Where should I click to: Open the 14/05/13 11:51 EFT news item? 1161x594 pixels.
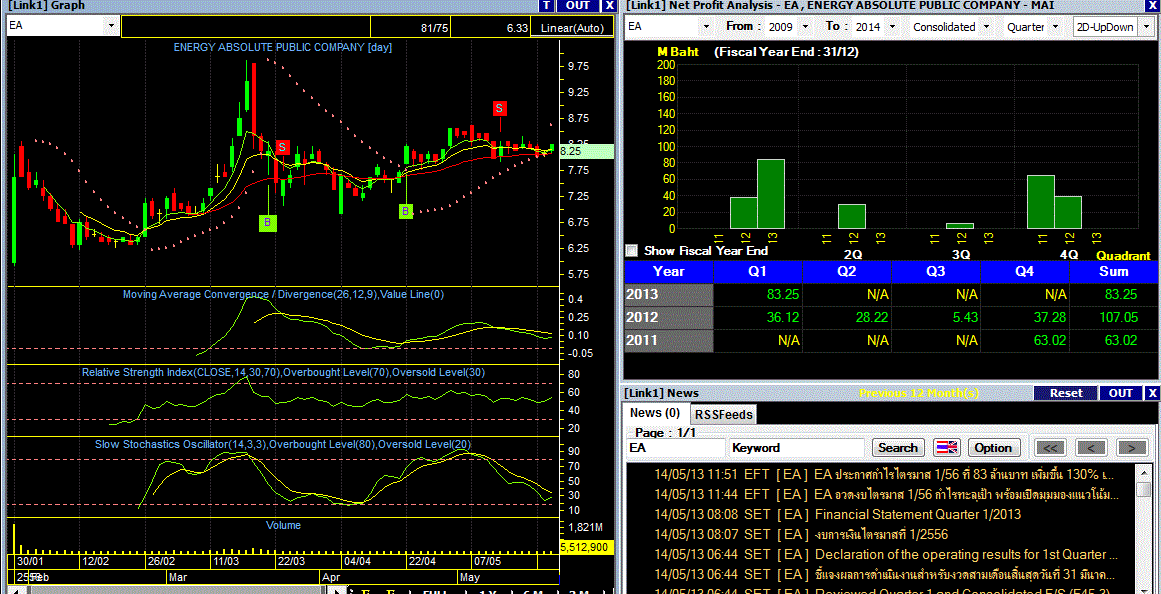[x=880, y=474]
